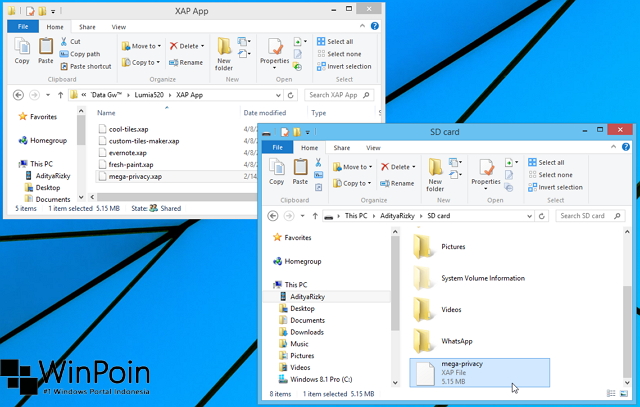
Task: Open View tab in SD card window
Action: [x=373, y=148]
